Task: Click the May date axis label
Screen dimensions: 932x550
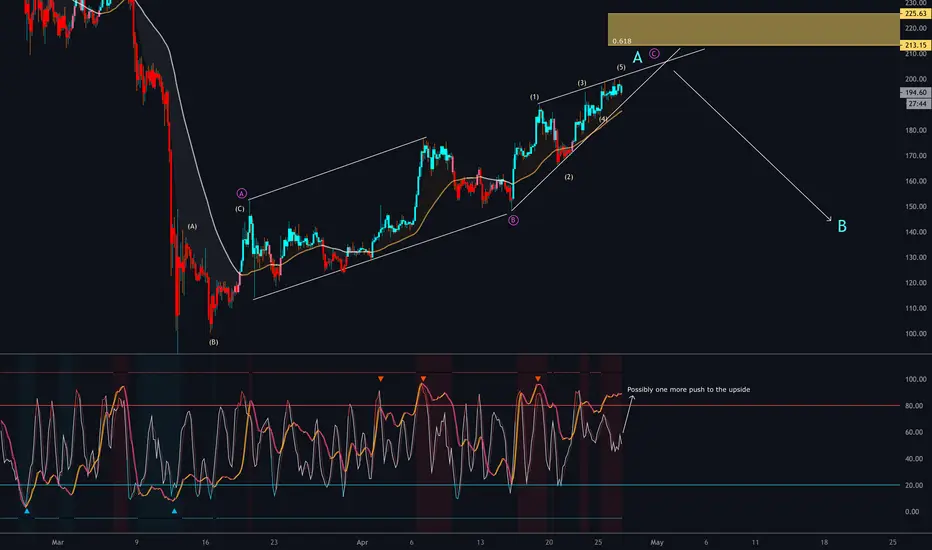Action: click(x=657, y=542)
